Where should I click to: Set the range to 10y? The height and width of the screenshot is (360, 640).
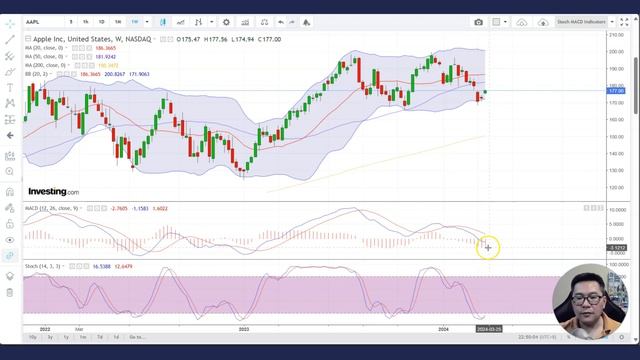pyautogui.click(x=33, y=338)
